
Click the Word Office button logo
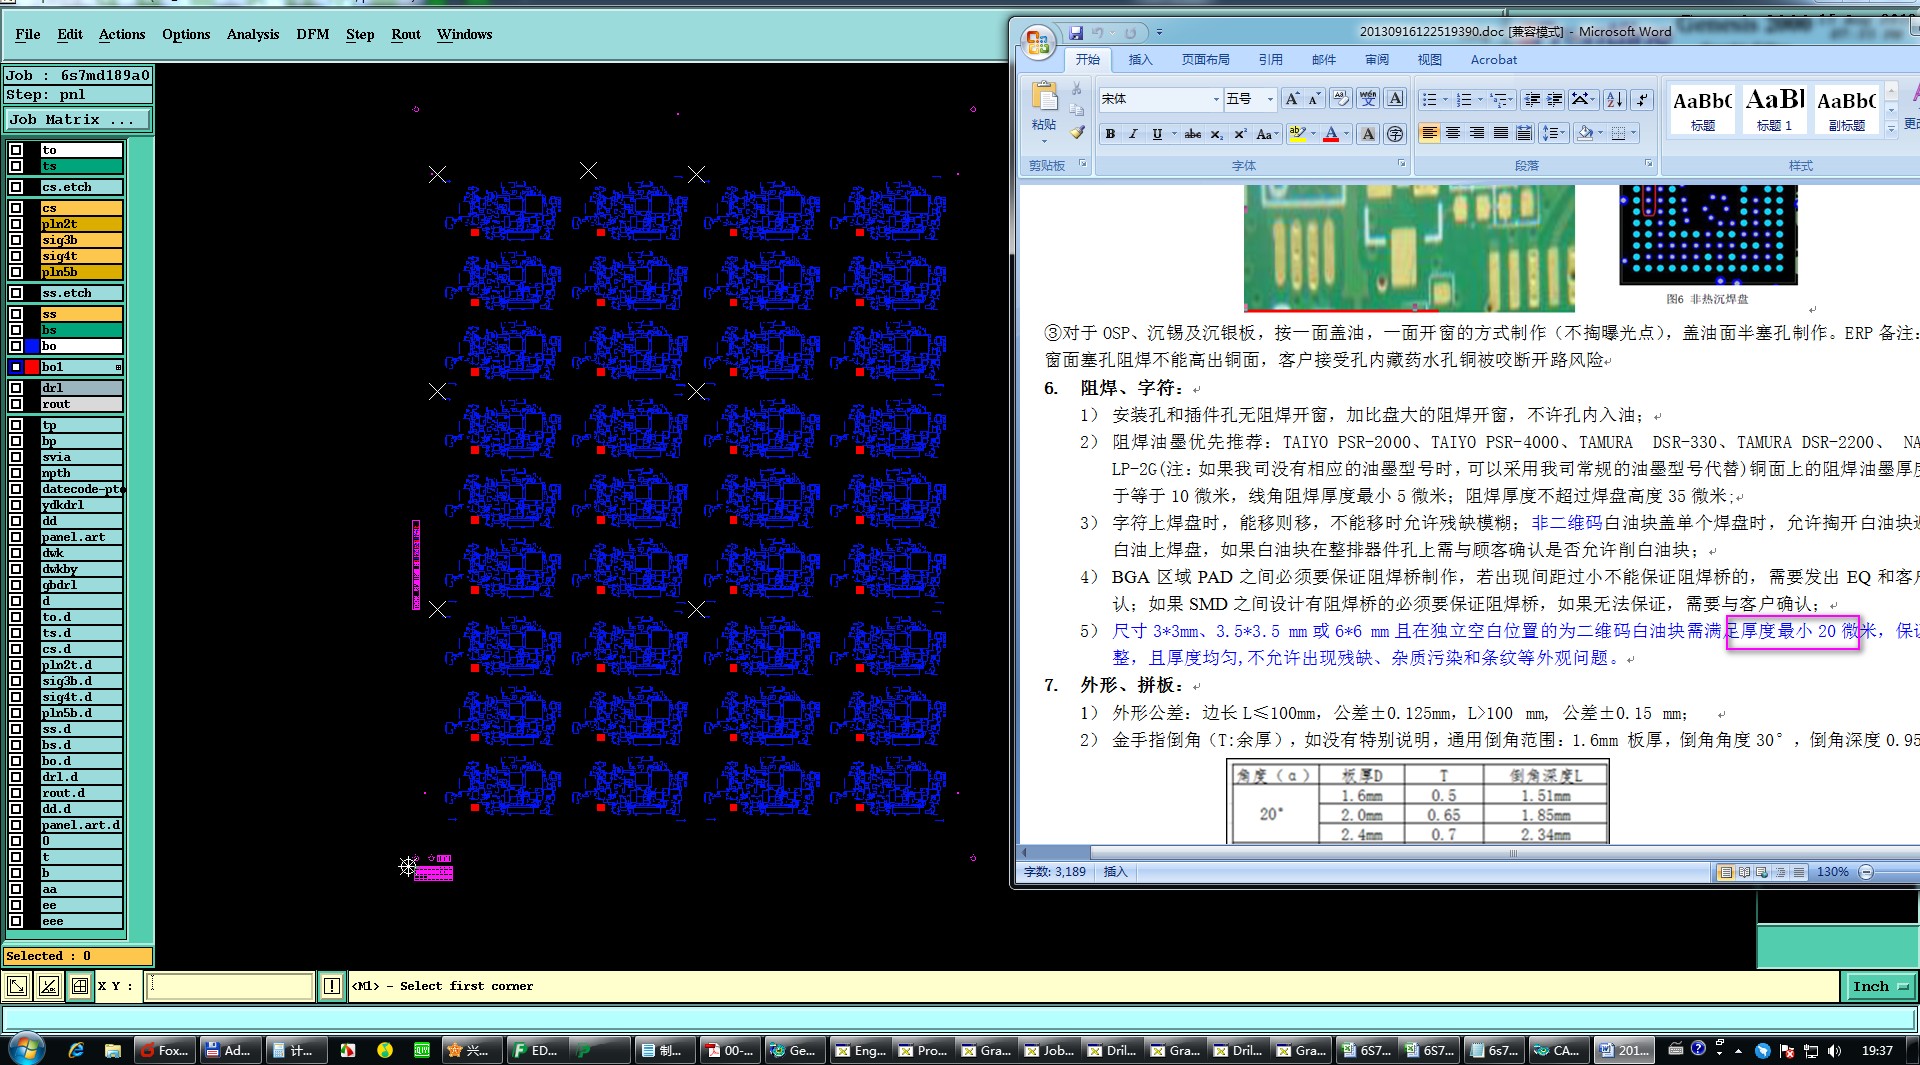pos(1038,42)
